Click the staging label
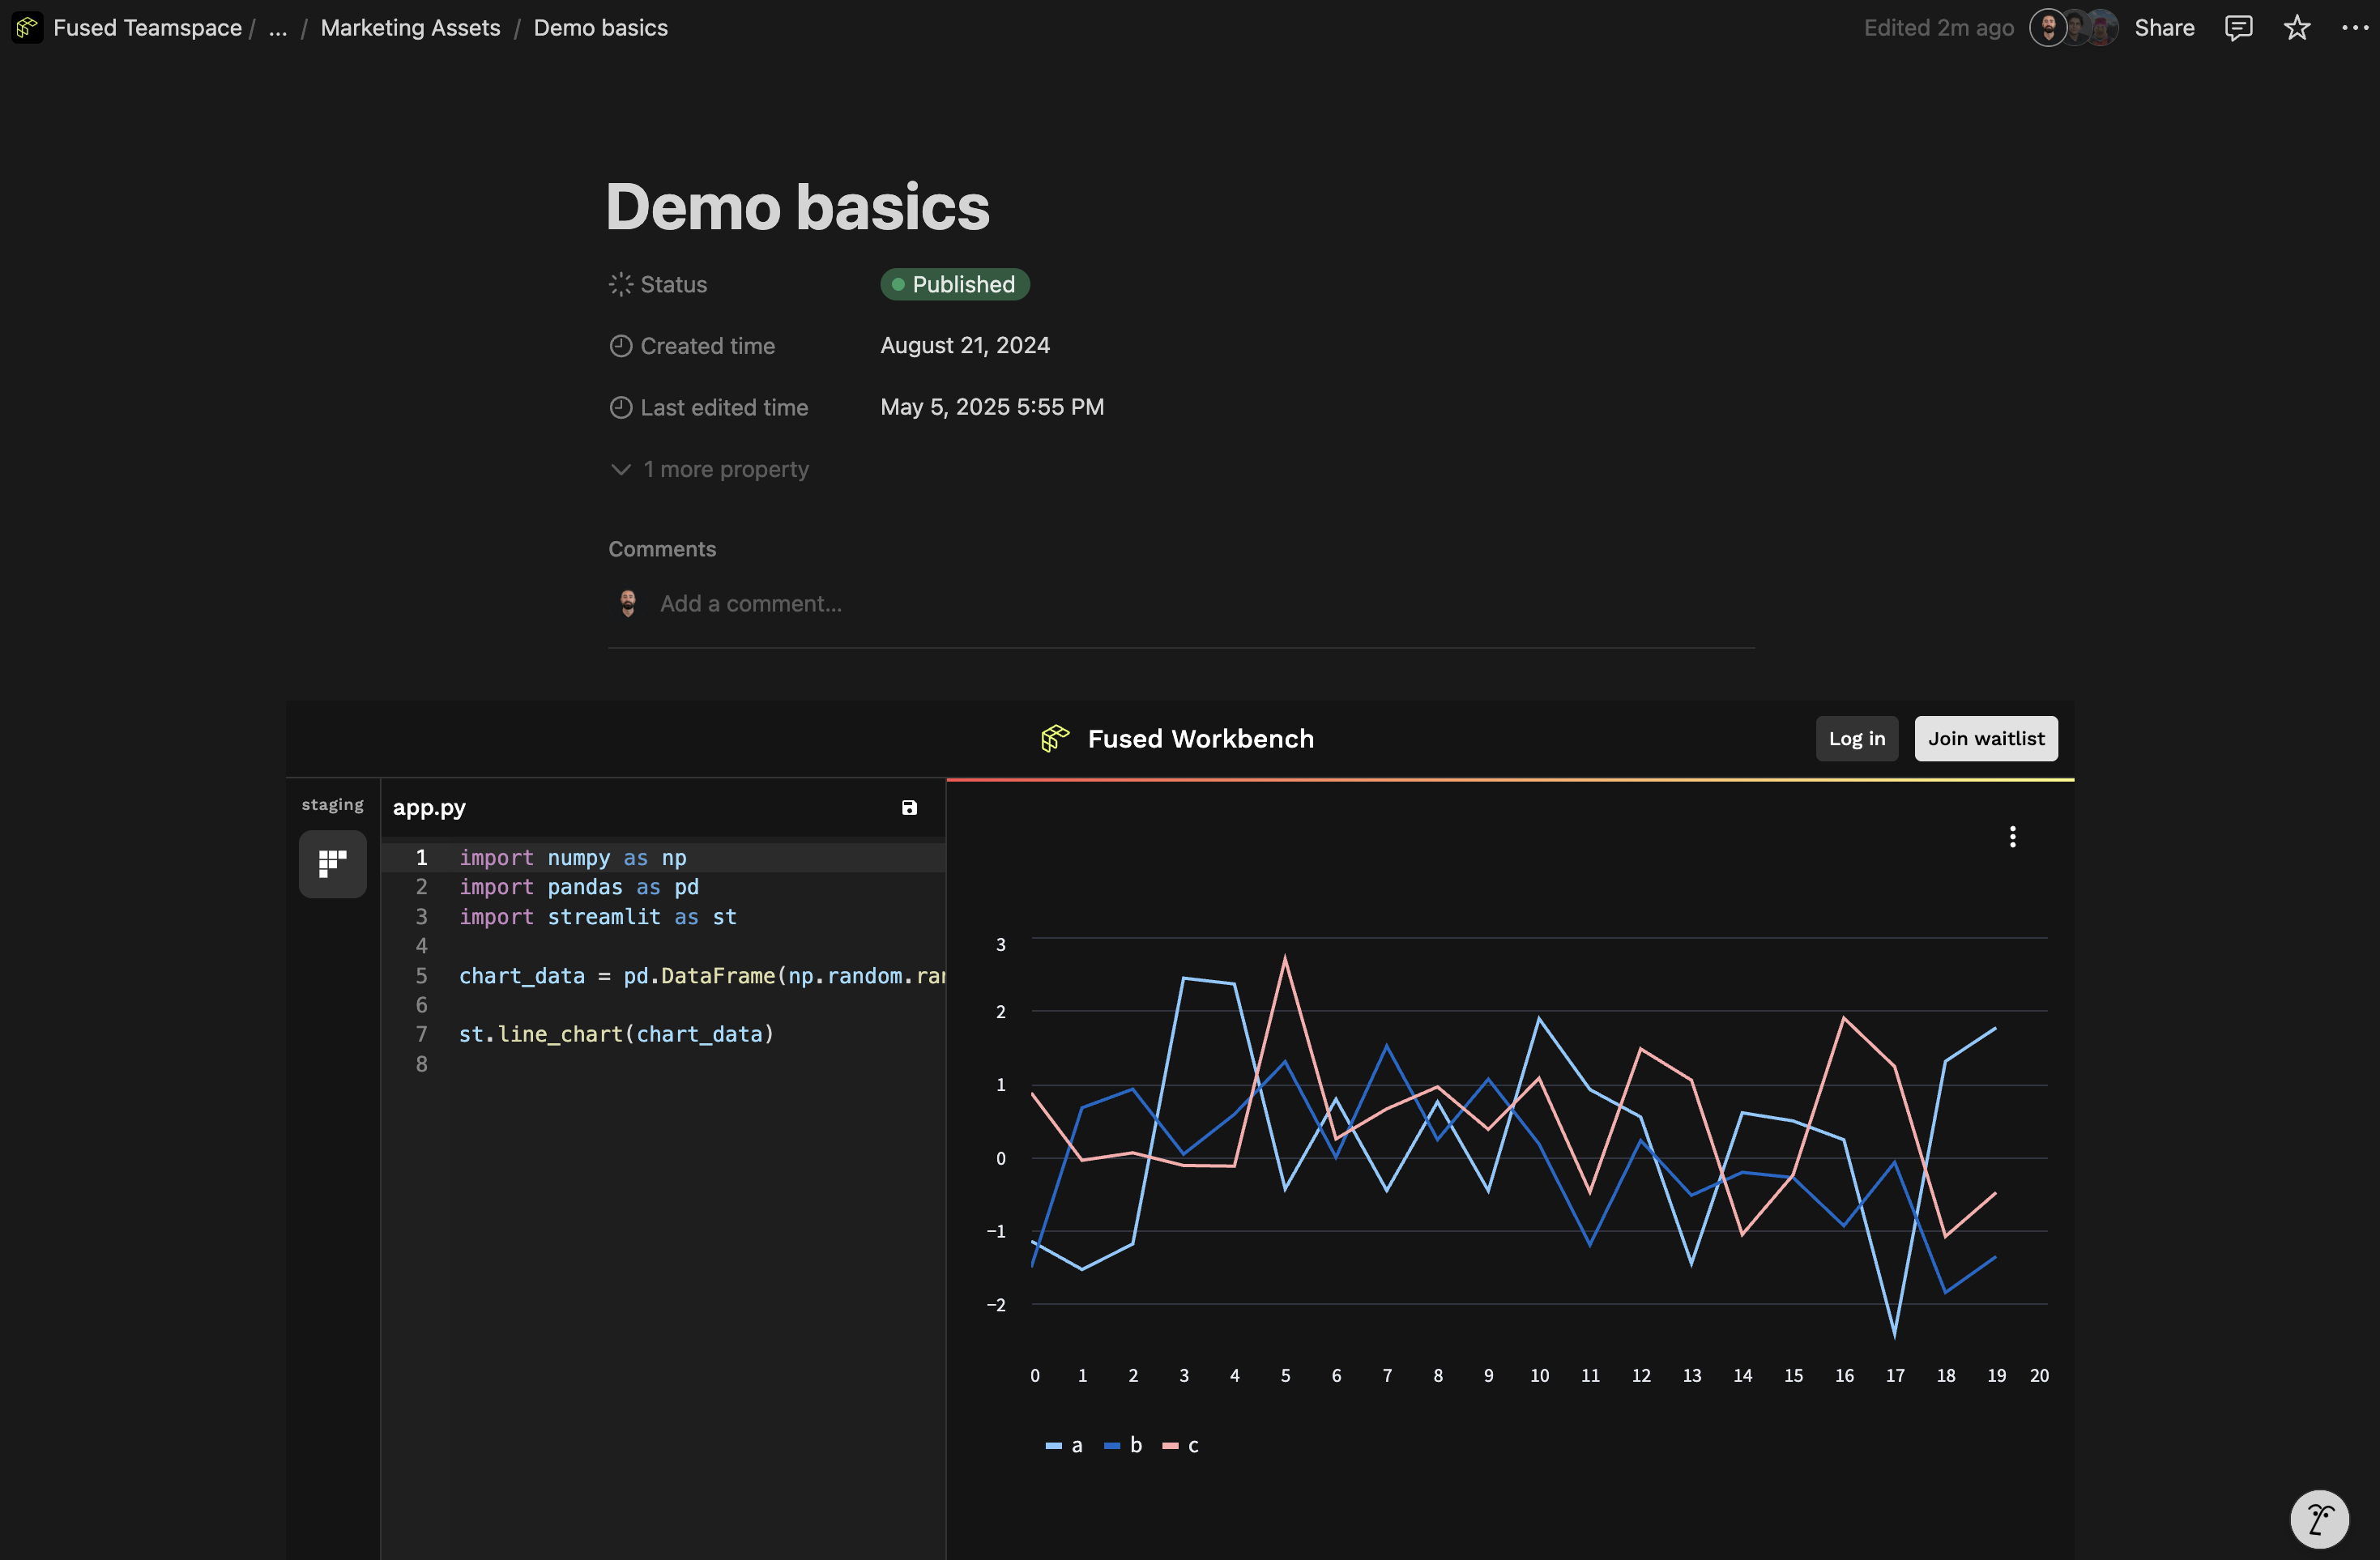This screenshot has height=1560, width=2380. [x=332, y=804]
